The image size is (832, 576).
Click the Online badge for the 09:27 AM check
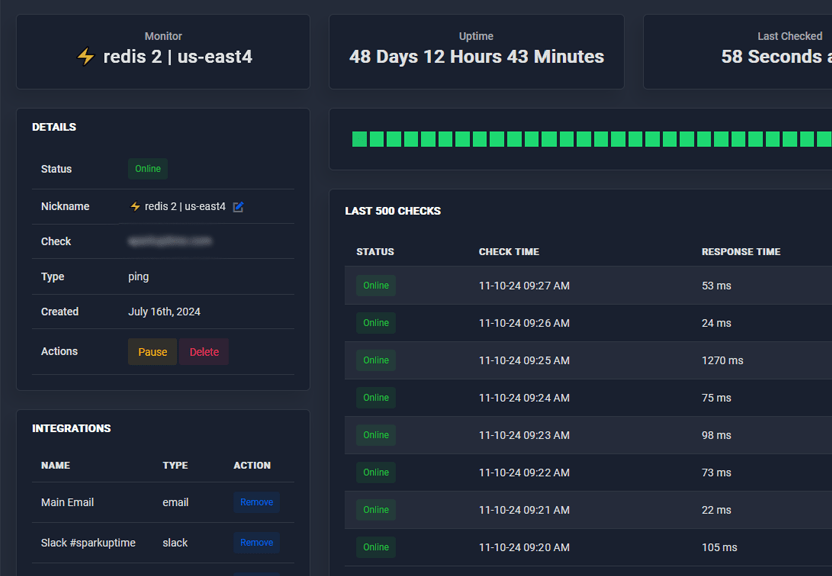[x=375, y=285]
